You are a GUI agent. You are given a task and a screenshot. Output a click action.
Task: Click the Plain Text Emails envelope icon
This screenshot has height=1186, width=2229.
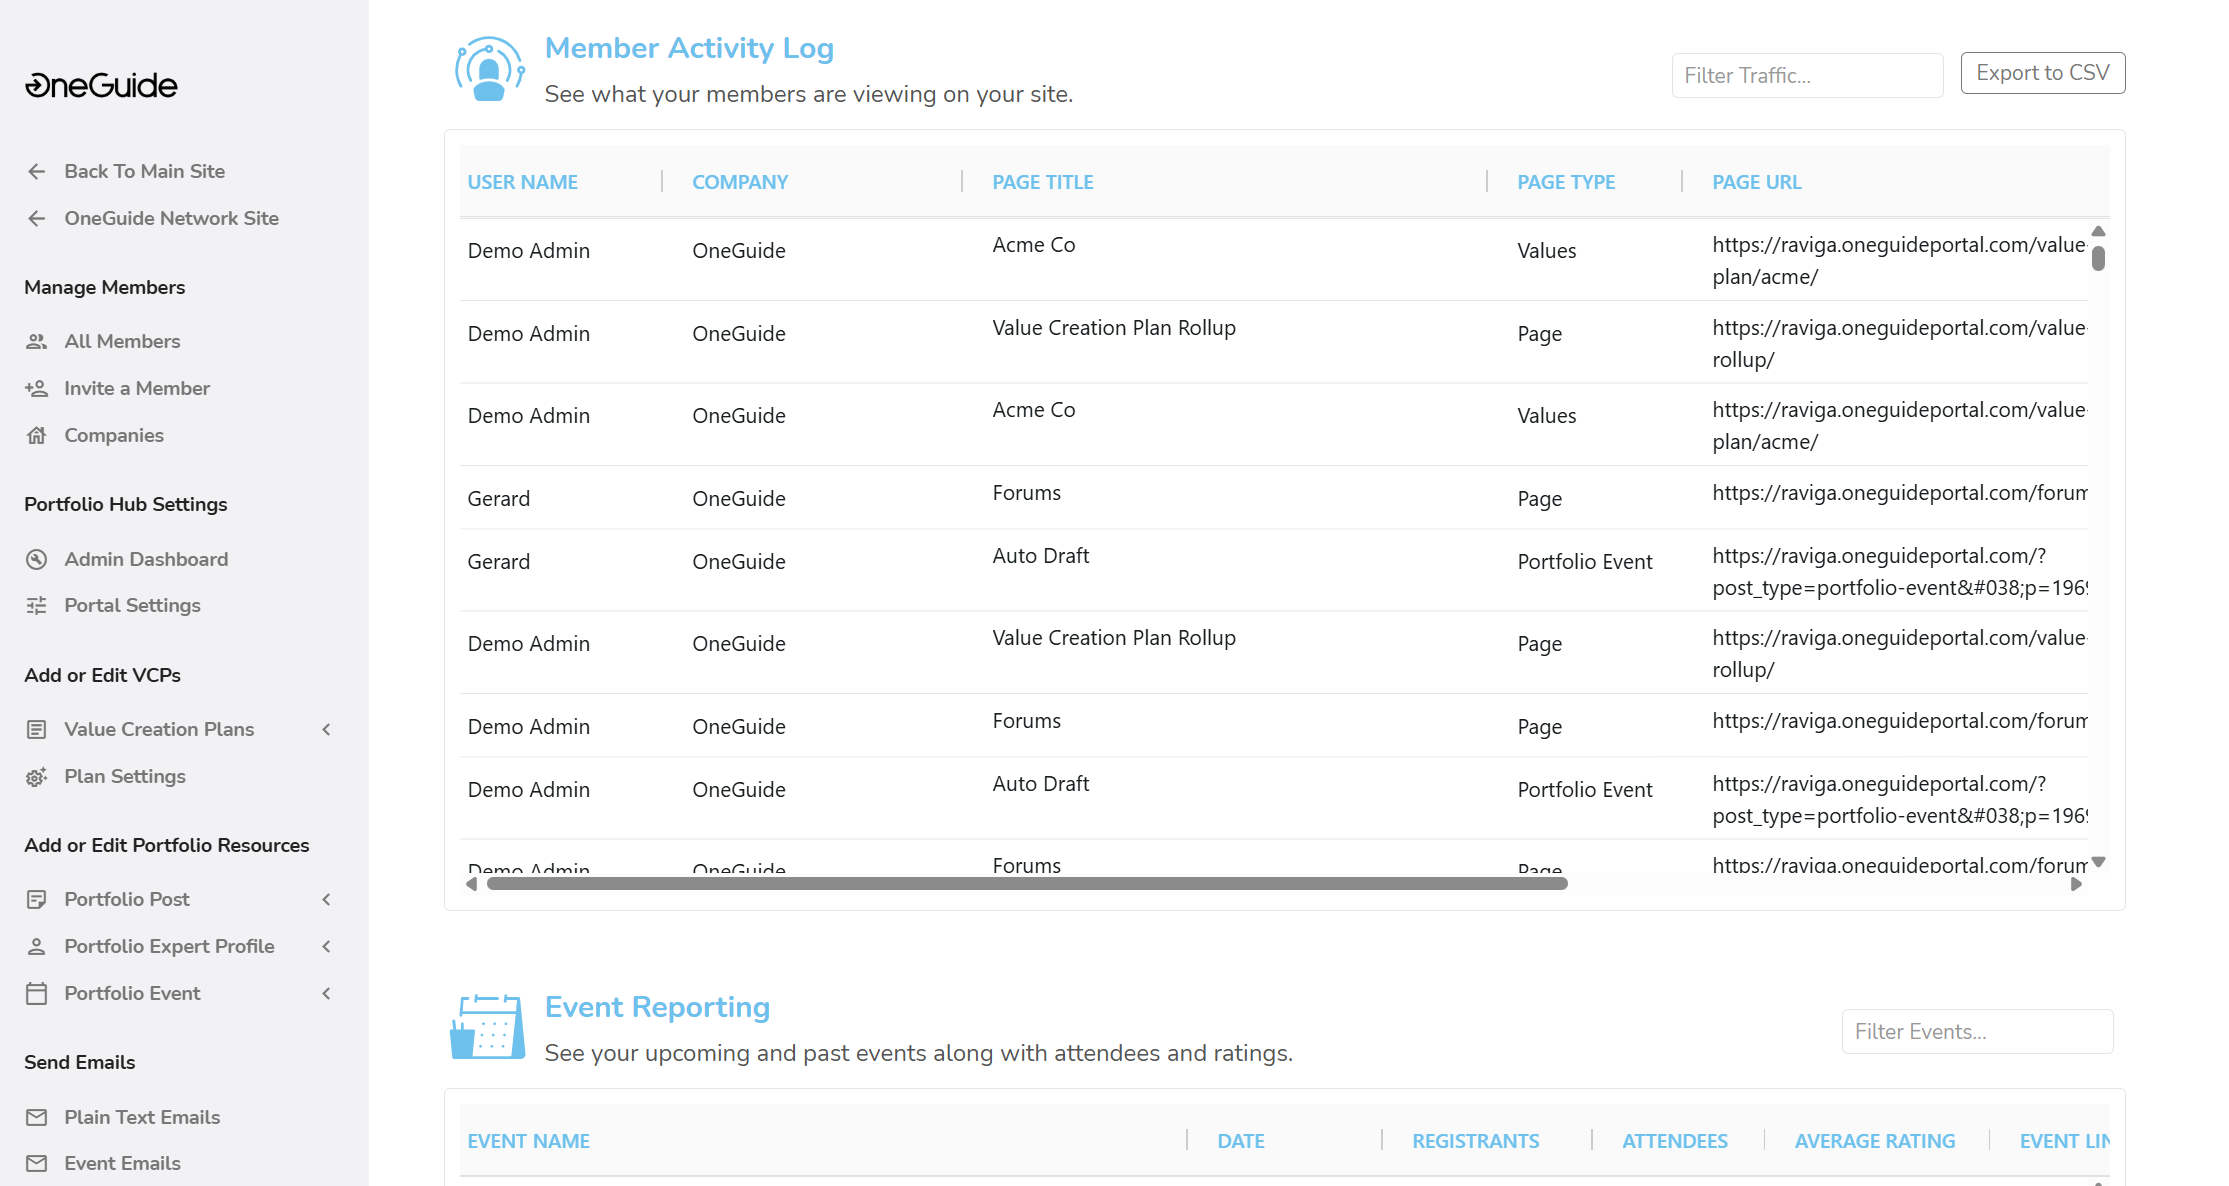(37, 1117)
